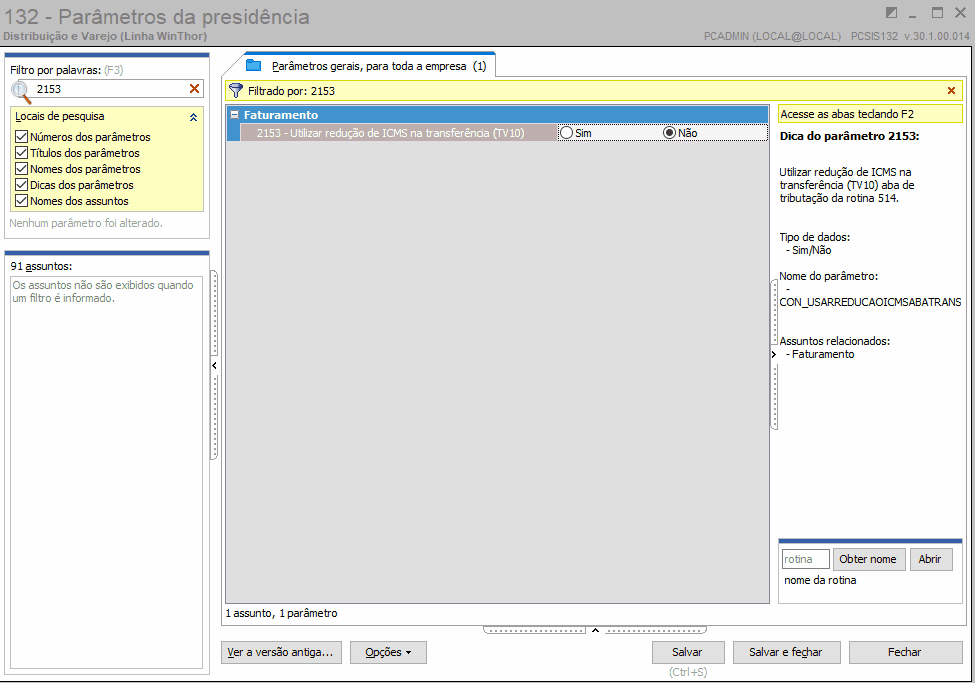975x683 pixels.
Task: Collapse left panel with splitter arrow
Action: tap(215, 366)
